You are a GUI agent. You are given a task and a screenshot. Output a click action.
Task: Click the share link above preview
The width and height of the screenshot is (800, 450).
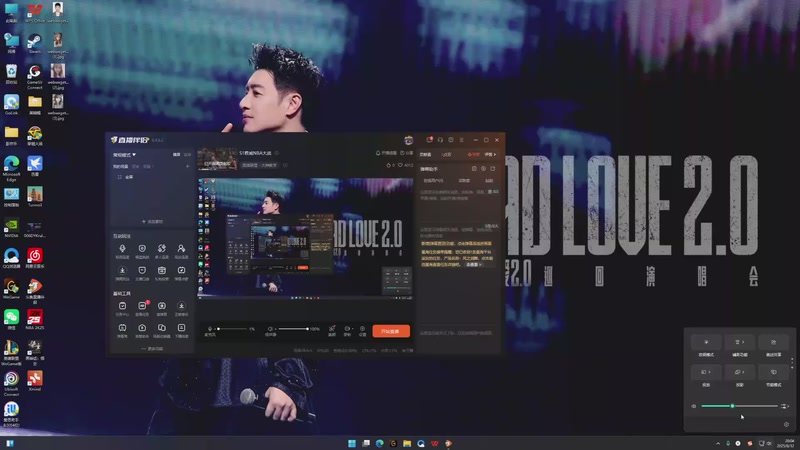point(407,153)
